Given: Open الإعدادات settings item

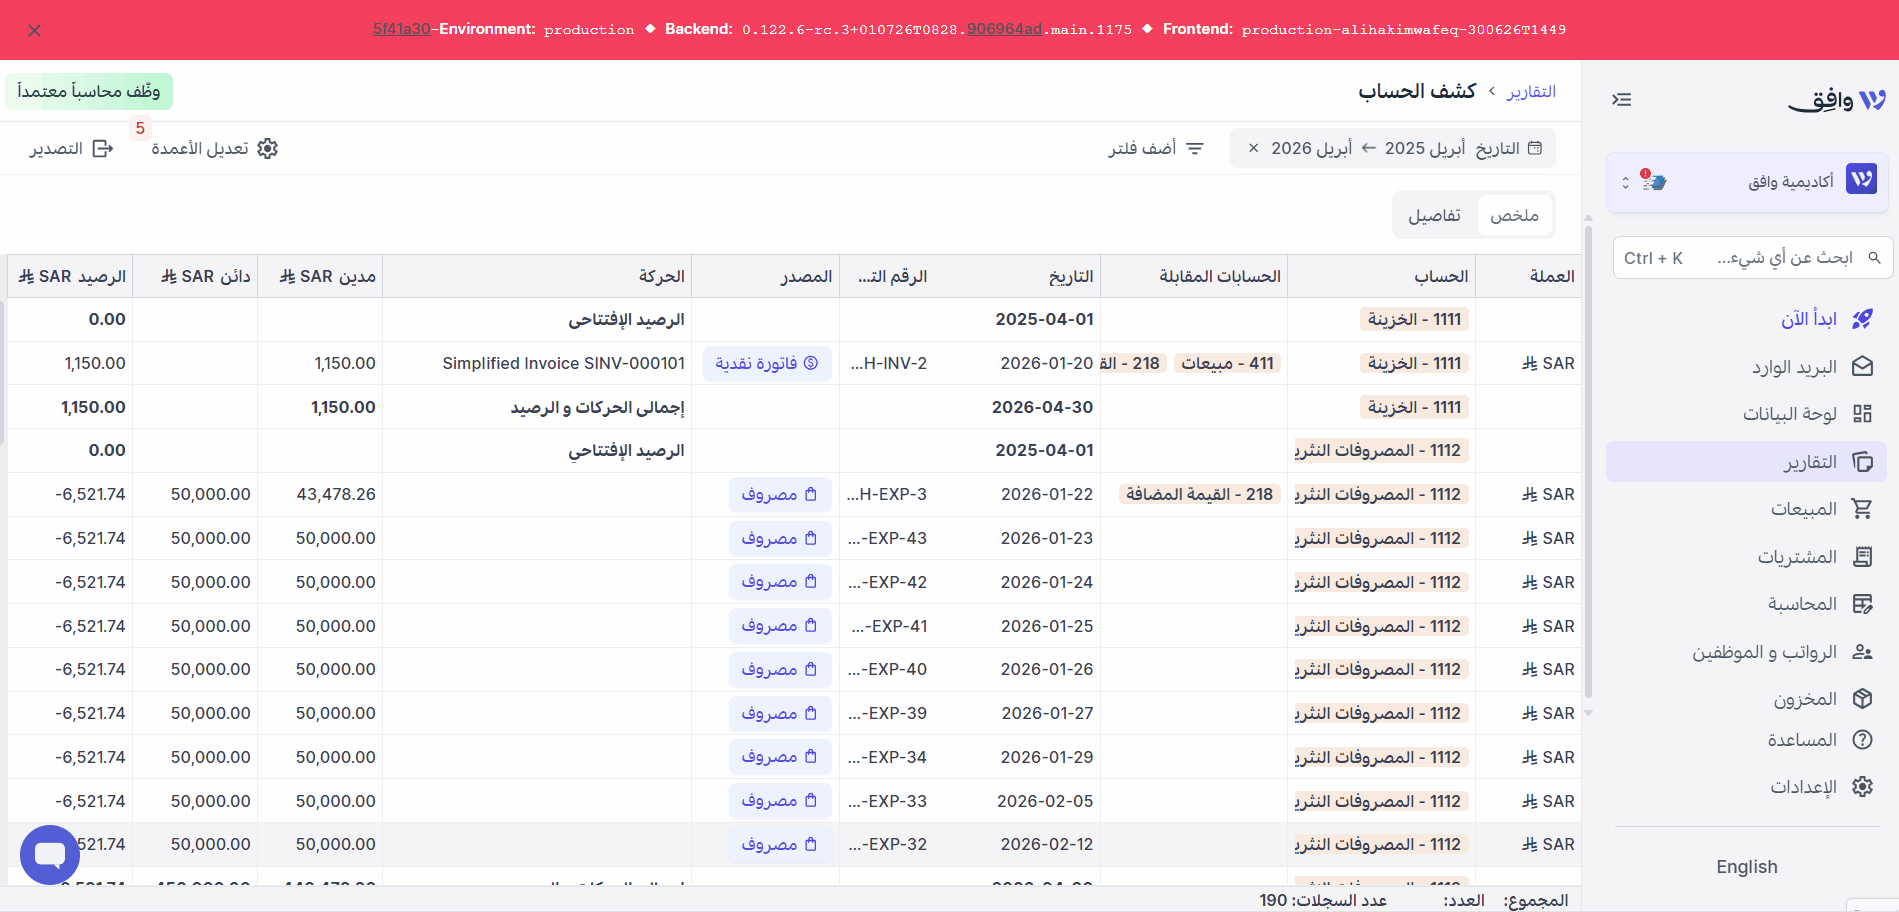Looking at the screenshot, I should pyautogui.click(x=1821, y=787).
